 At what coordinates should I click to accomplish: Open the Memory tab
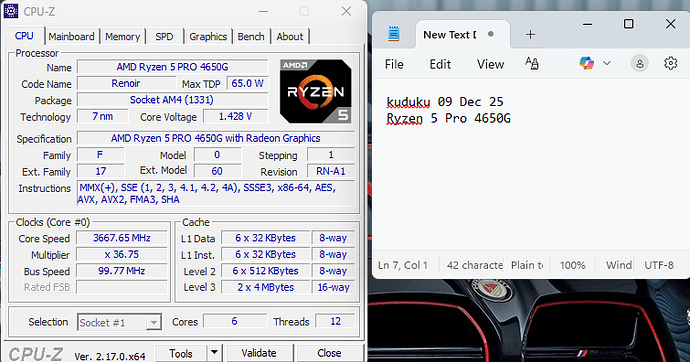pos(122,37)
